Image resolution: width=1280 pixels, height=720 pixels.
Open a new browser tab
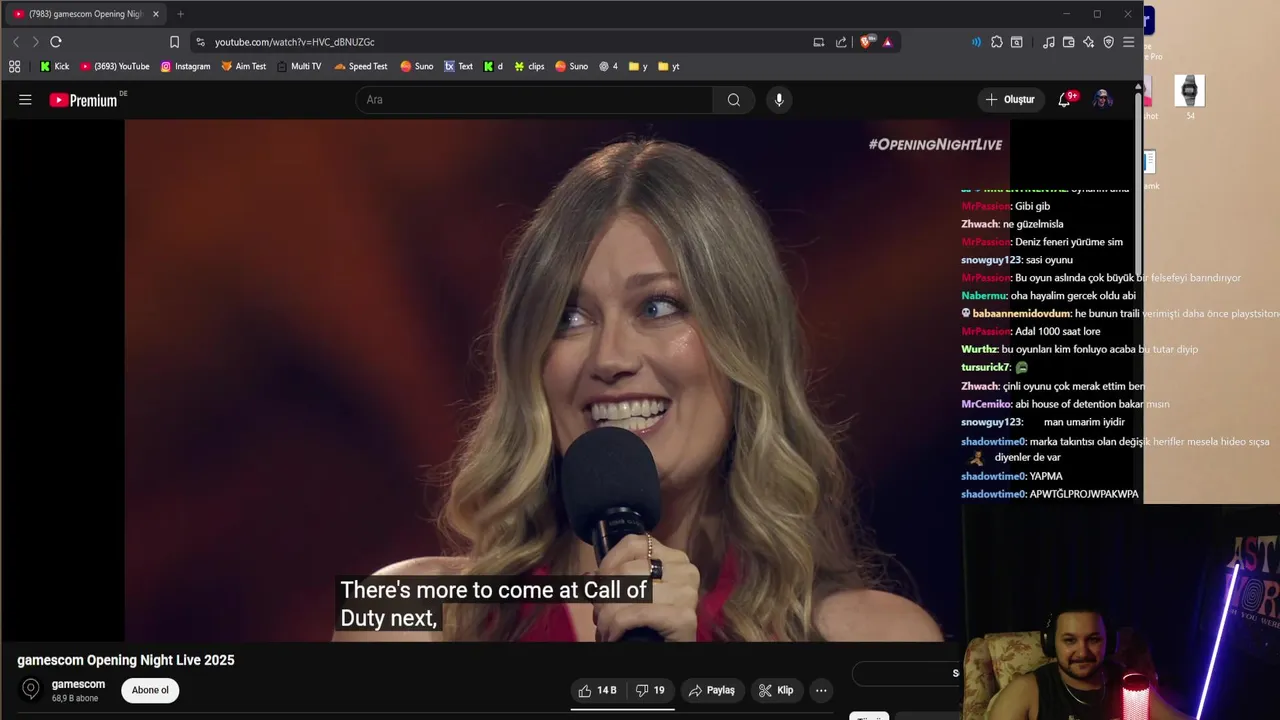180,14
